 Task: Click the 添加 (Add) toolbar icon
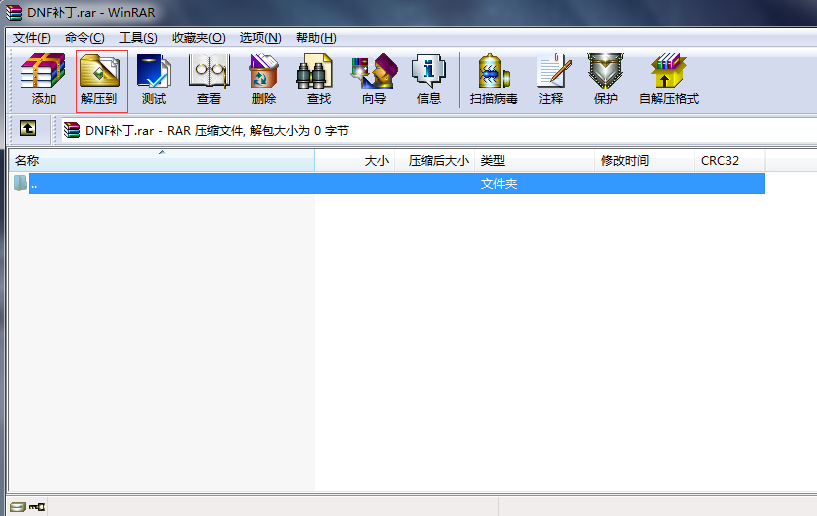pos(43,80)
